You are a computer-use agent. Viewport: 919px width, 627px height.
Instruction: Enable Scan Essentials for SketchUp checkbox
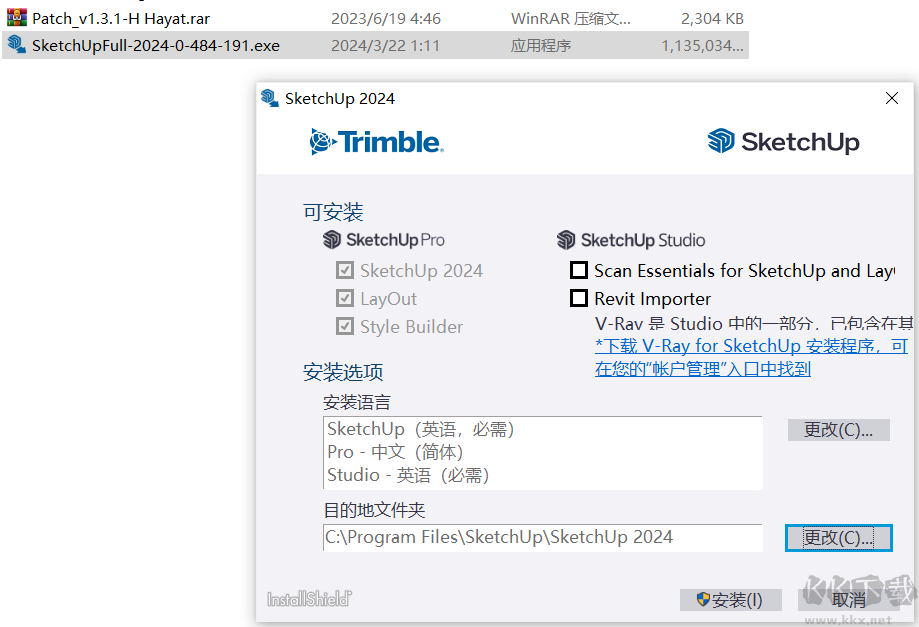click(579, 270)
